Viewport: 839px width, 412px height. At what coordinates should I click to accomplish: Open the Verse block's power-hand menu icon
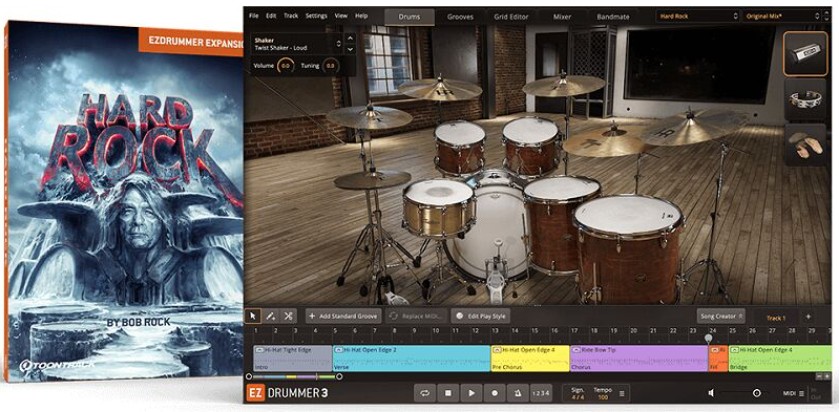(x=339, y=350)
